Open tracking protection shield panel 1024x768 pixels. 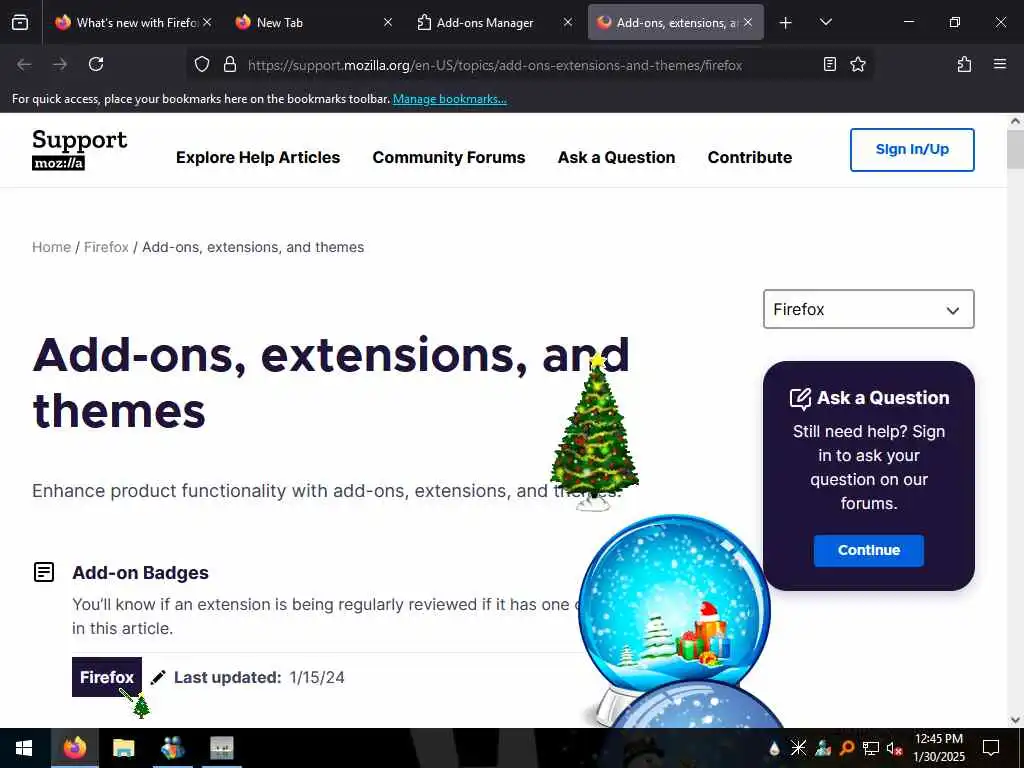[x=202, y=65]
